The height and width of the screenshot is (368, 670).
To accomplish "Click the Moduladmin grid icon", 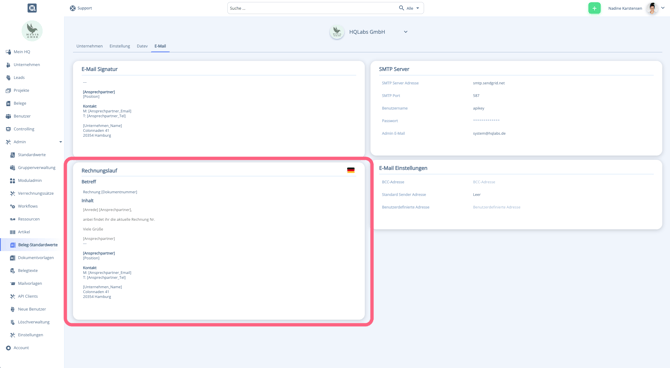I will (x=12, y=180).
